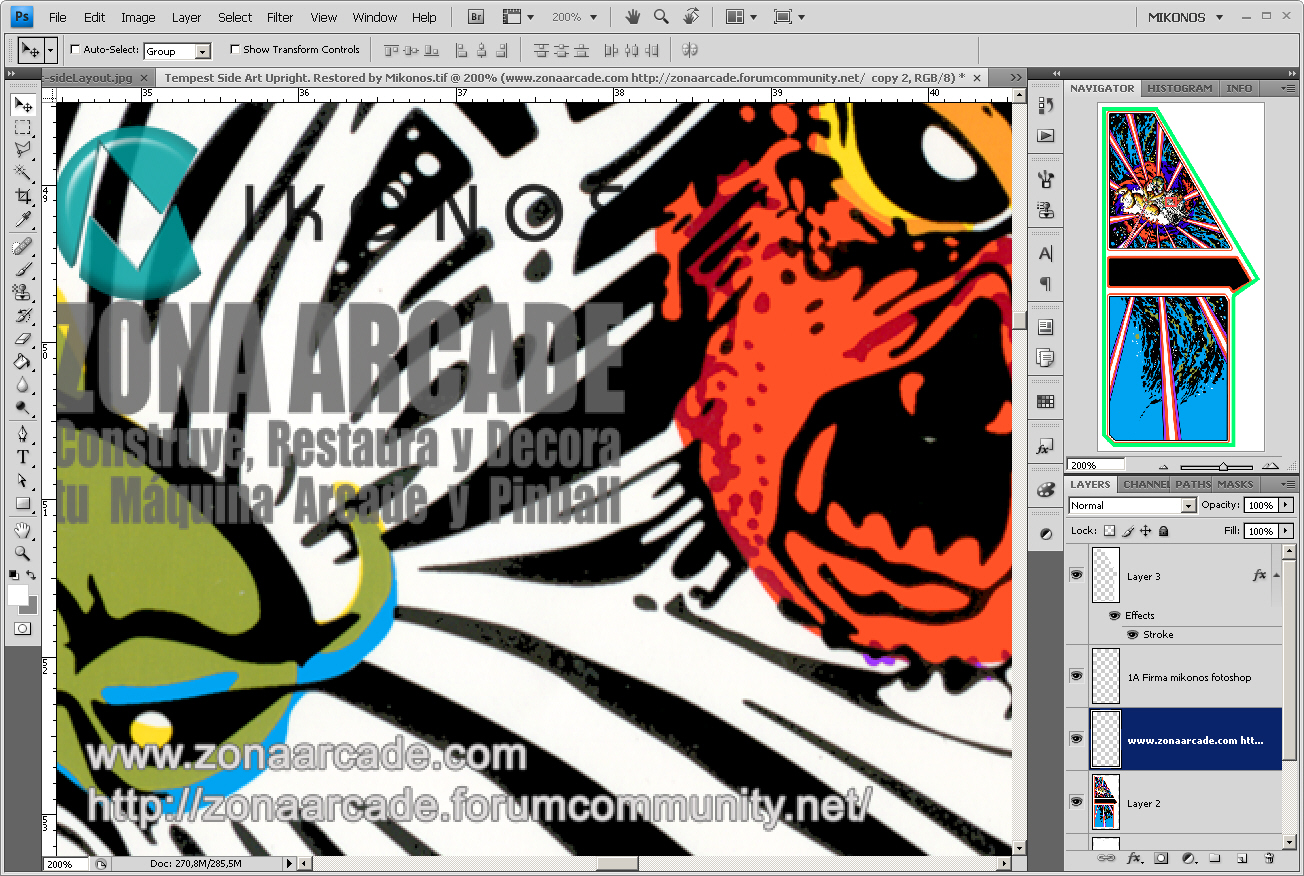Enable the Auto-Select checkbox
The image size is (1304, 876).
point(75,49)
